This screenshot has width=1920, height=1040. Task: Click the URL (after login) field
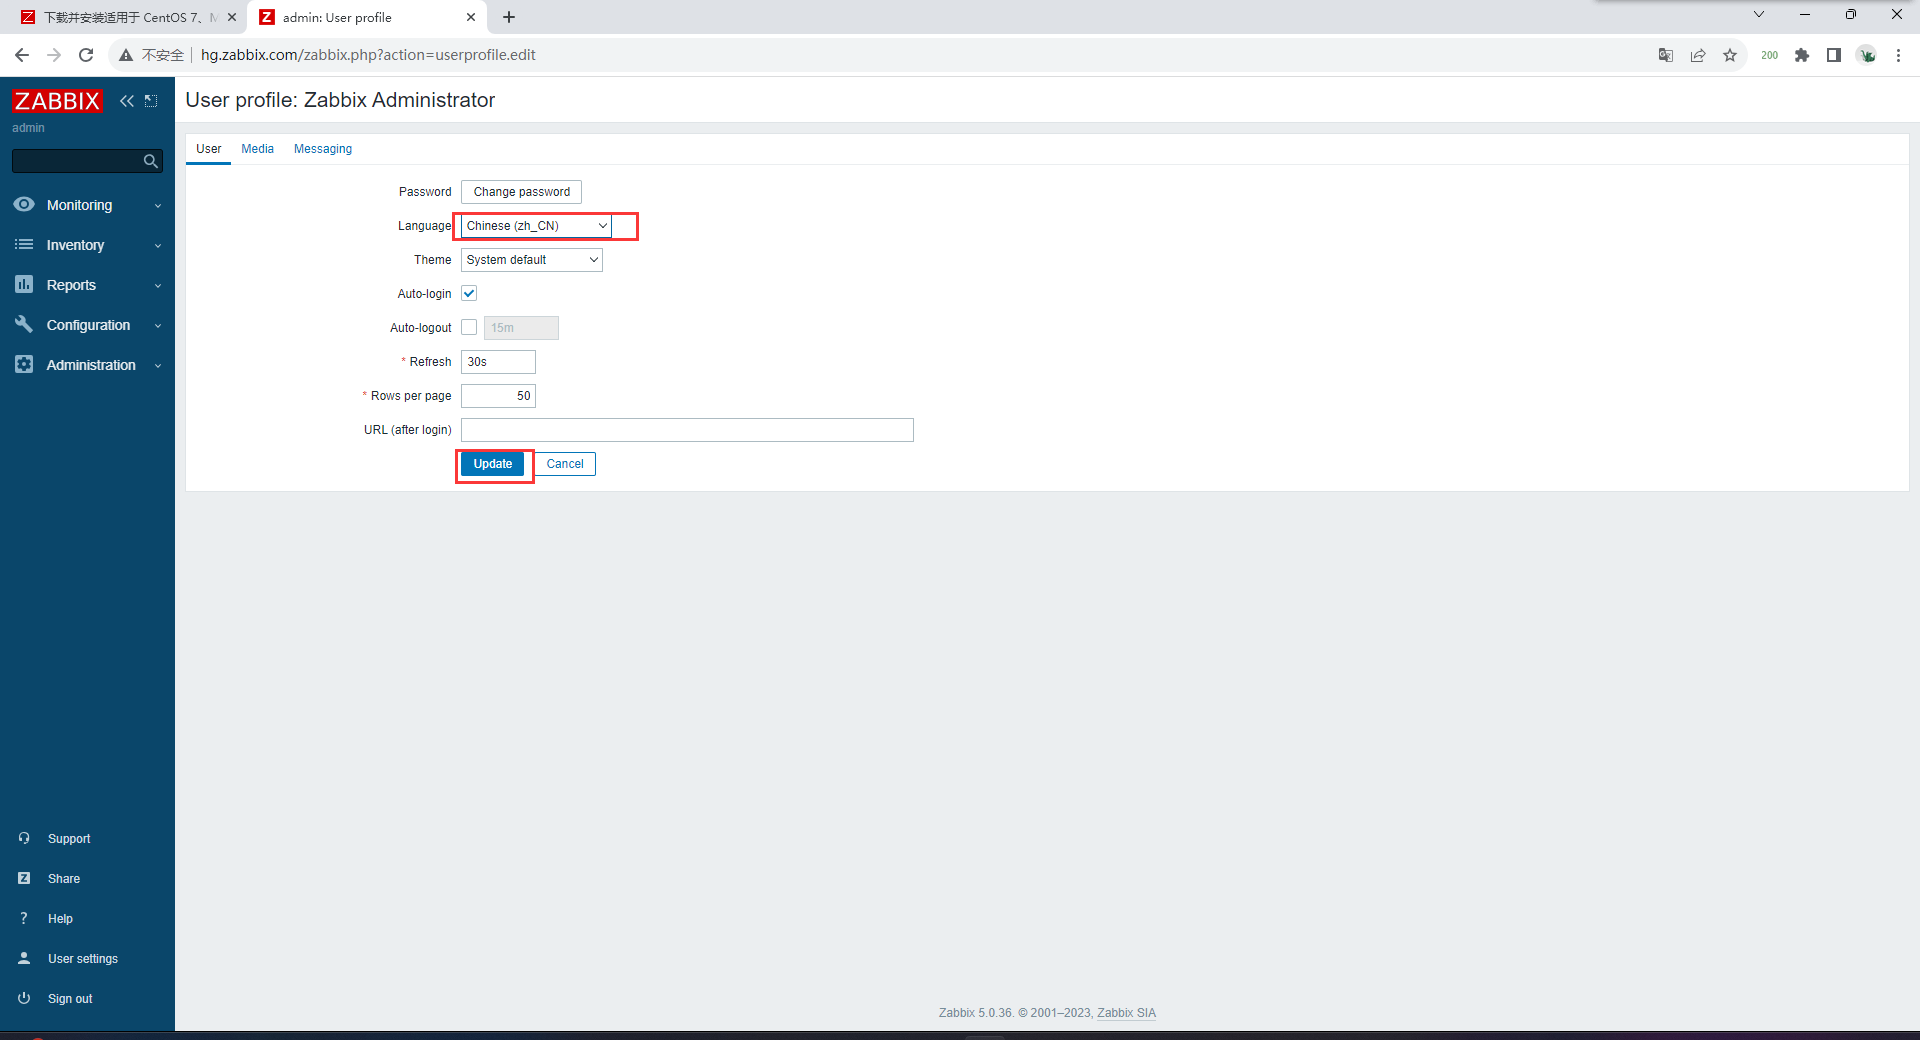pyautogui.click(x=687, y=430)
